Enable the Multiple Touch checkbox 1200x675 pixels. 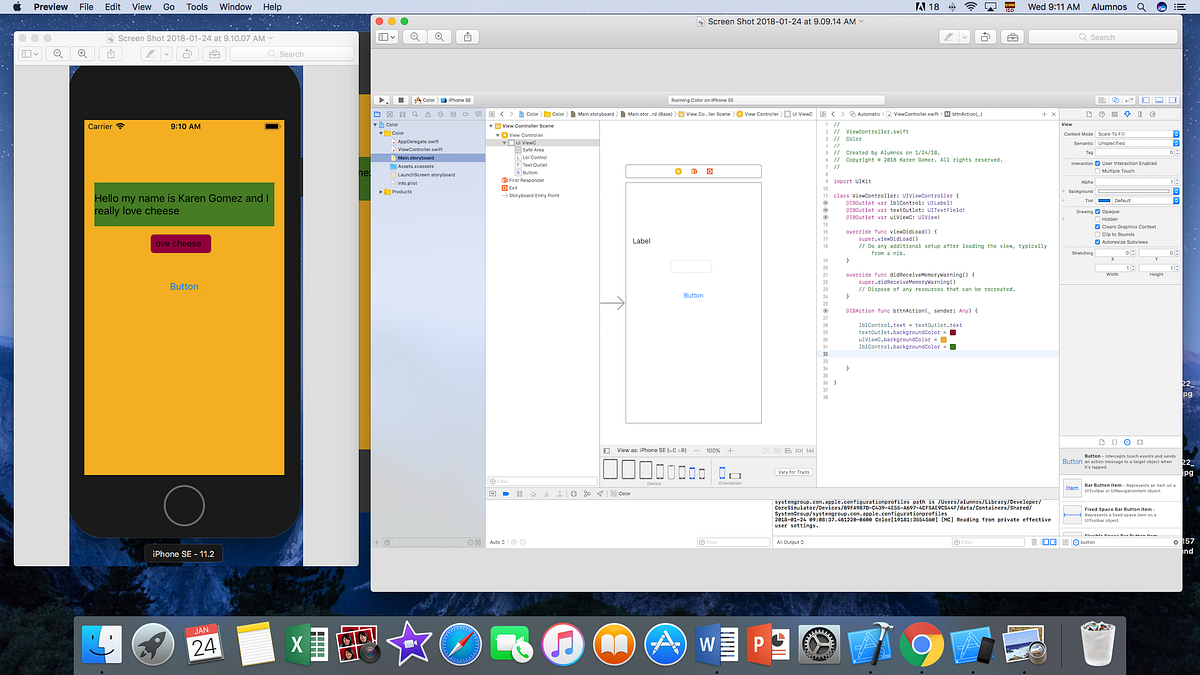1098,171
